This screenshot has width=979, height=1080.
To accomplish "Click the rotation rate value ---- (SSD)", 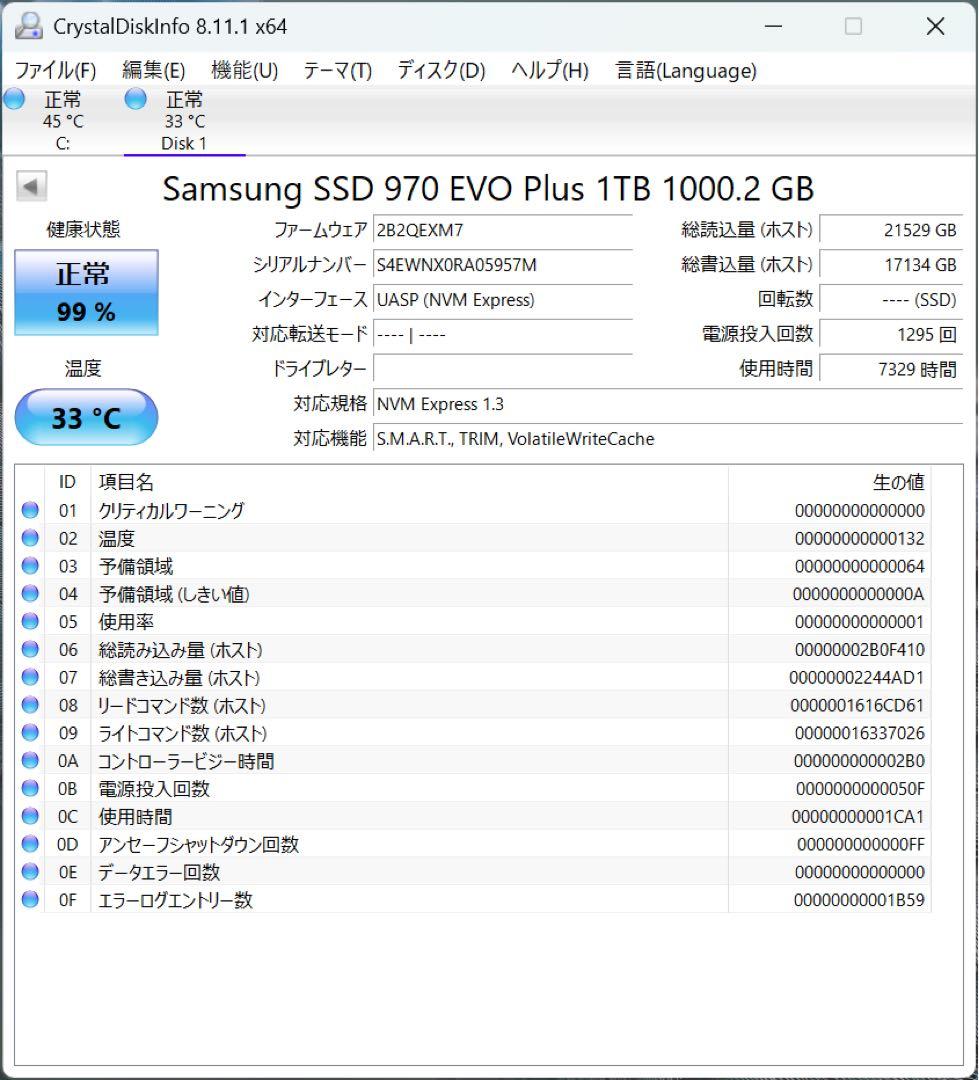I will pos(891,300).
